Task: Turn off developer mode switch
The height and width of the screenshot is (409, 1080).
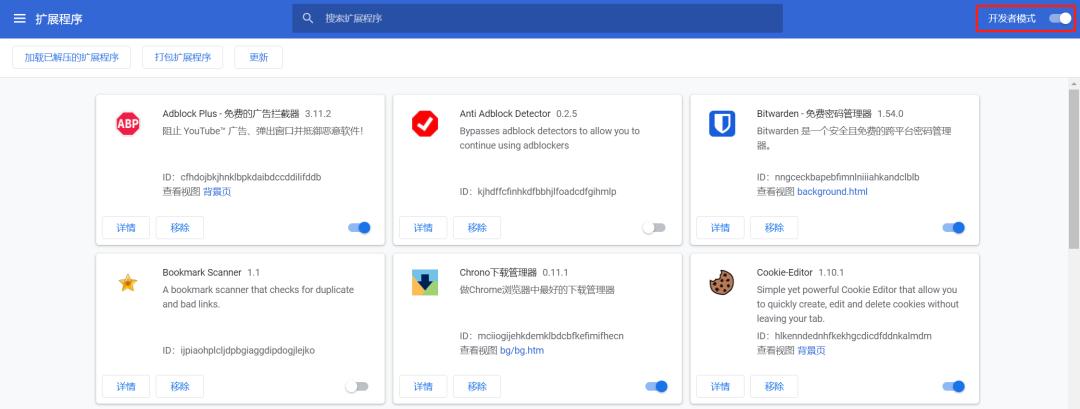Action: click(x=1061, y=19)
